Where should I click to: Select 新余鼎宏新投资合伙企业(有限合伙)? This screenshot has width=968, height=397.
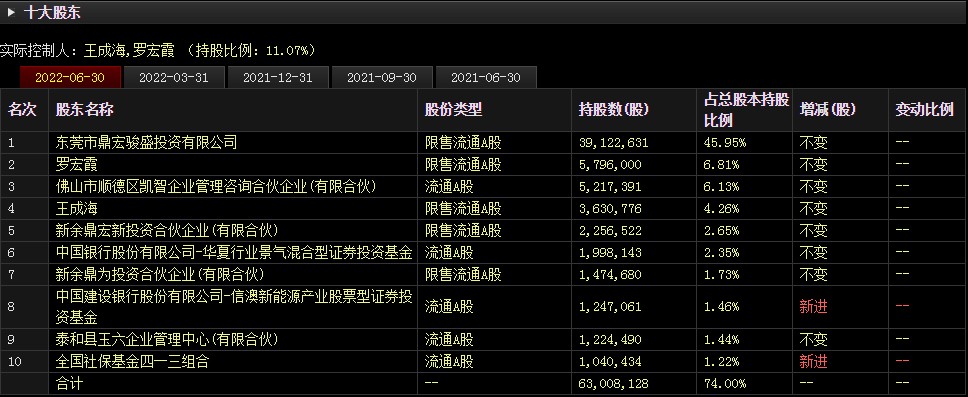point(167,230)
